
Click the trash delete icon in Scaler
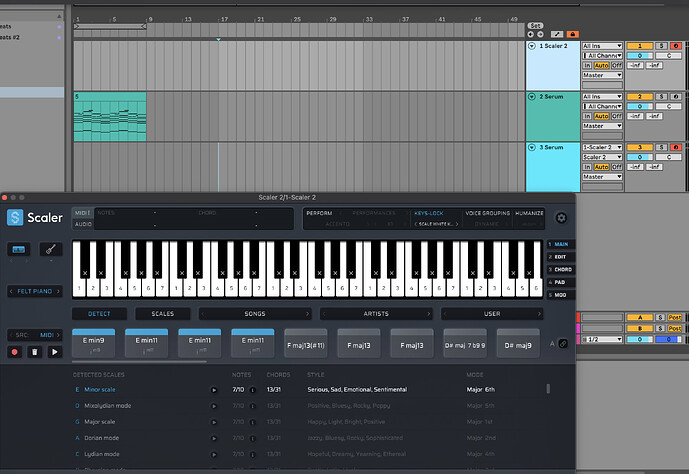pos(35,352)
